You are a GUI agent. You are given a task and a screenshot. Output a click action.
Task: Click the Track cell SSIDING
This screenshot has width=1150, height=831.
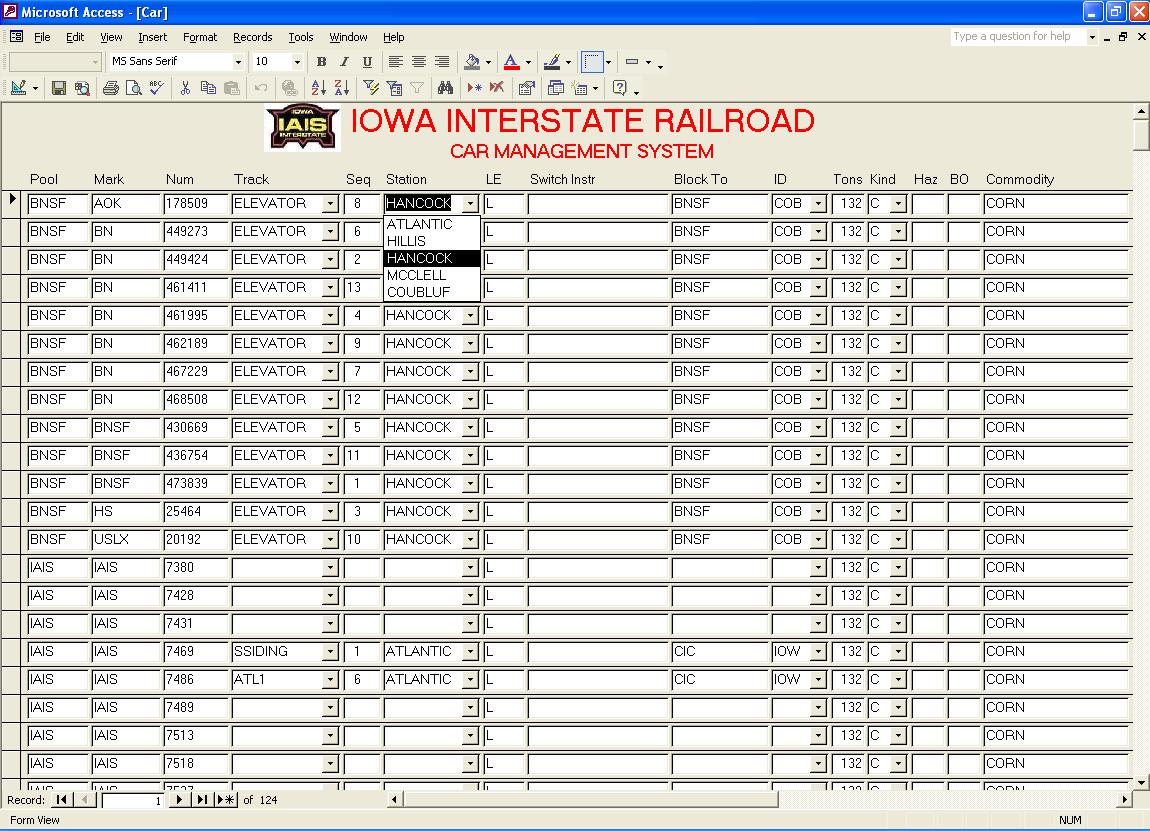(276, 652)
